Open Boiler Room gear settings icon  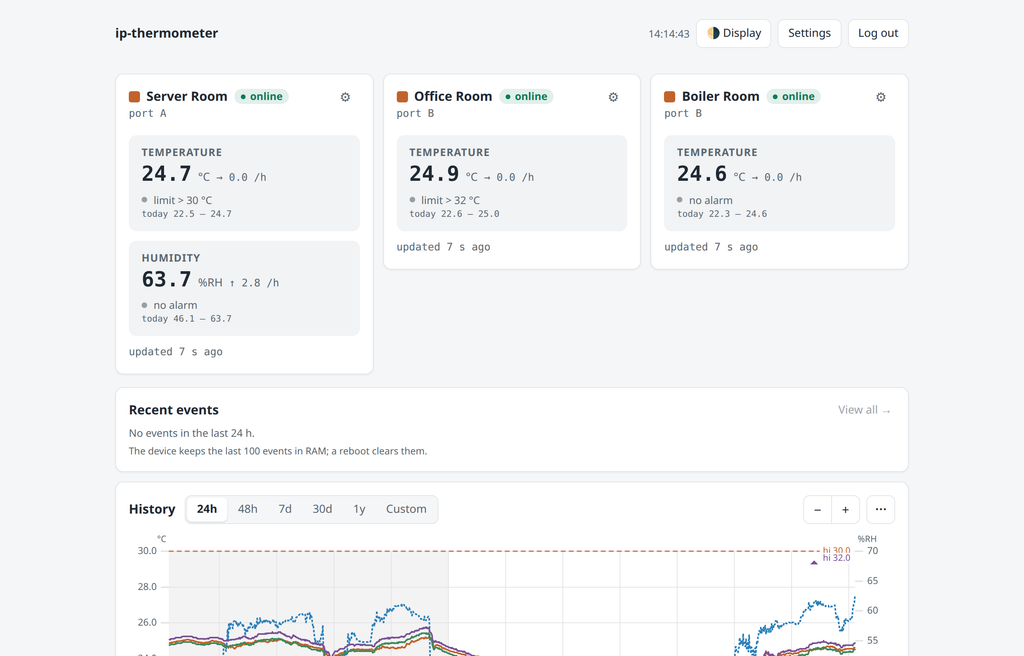(x=881, y=97)
